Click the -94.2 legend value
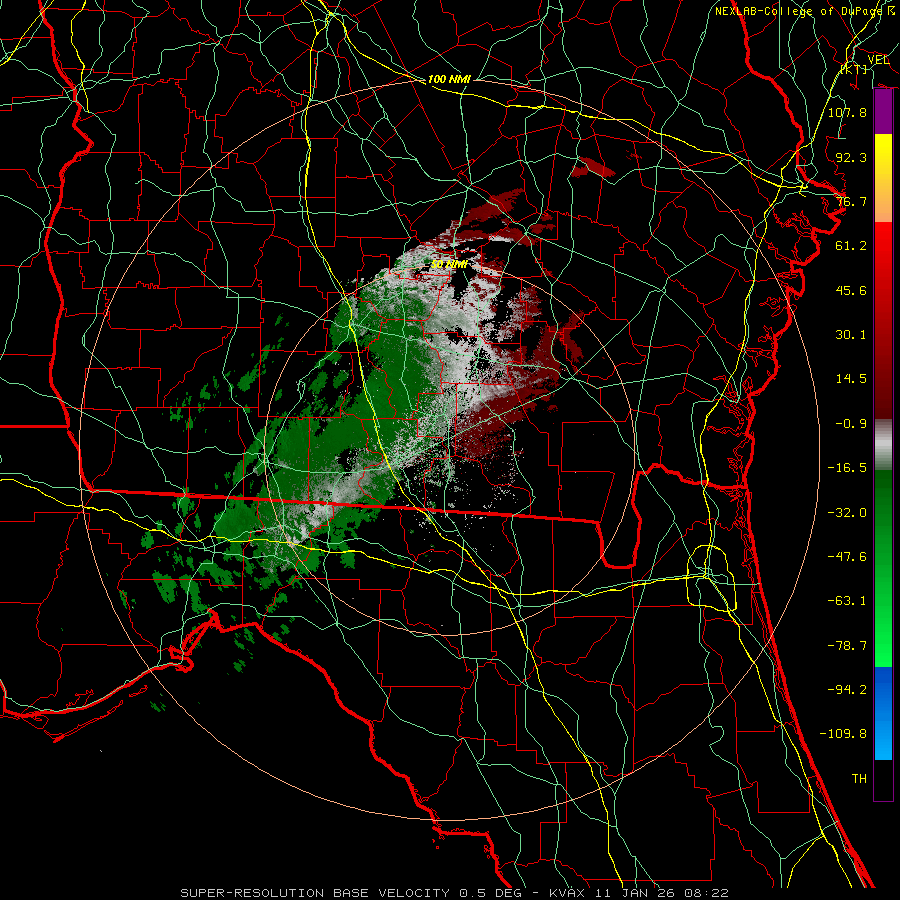This screenshot has width=900, height=900. coord(847,690)
